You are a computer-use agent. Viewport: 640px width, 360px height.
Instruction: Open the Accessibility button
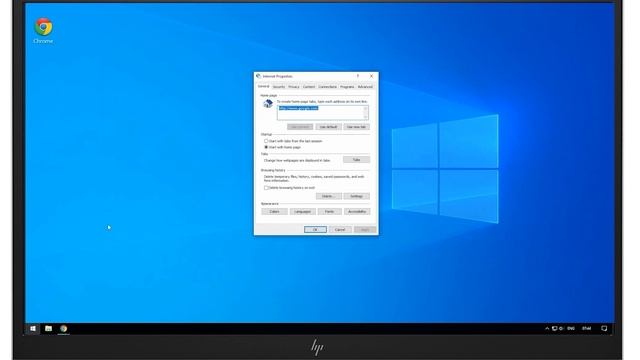click(x=357, y=211)
